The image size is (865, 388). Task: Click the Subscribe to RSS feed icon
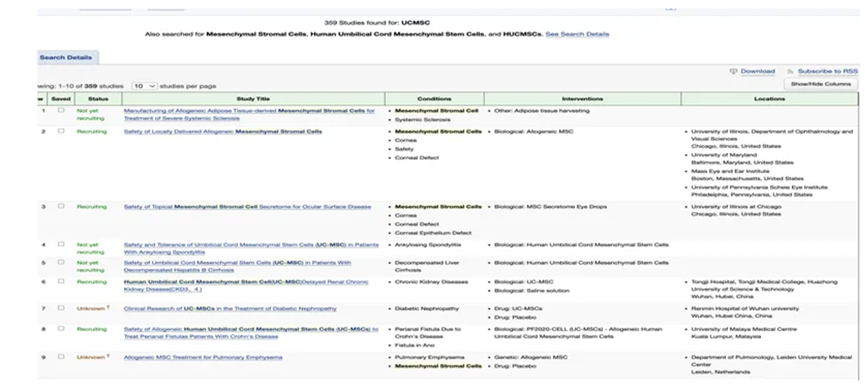point(791,72)
